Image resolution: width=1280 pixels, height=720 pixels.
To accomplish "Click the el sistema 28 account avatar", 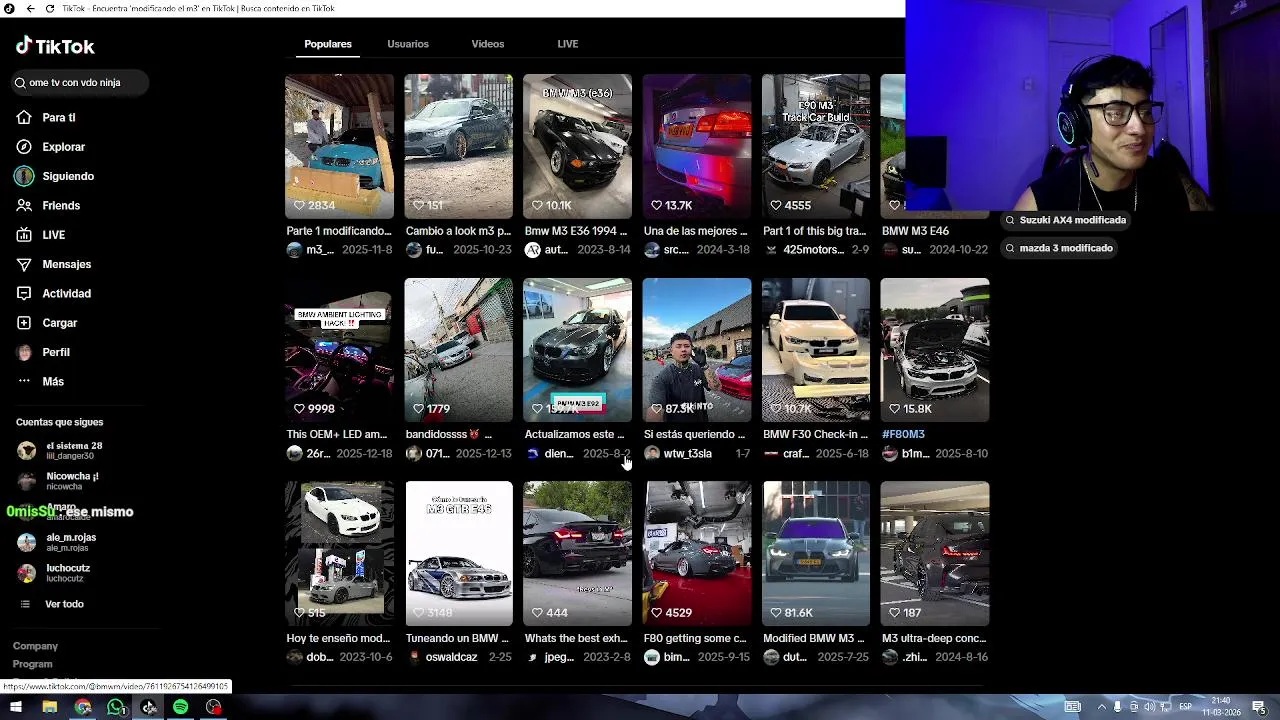I will click(x=27, y=451).
